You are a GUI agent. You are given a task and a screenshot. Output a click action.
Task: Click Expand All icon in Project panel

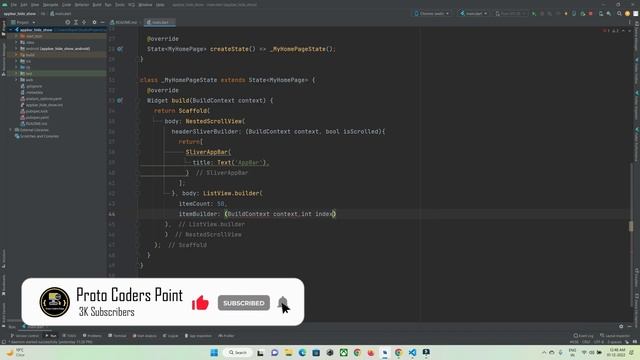coord(76,22)
